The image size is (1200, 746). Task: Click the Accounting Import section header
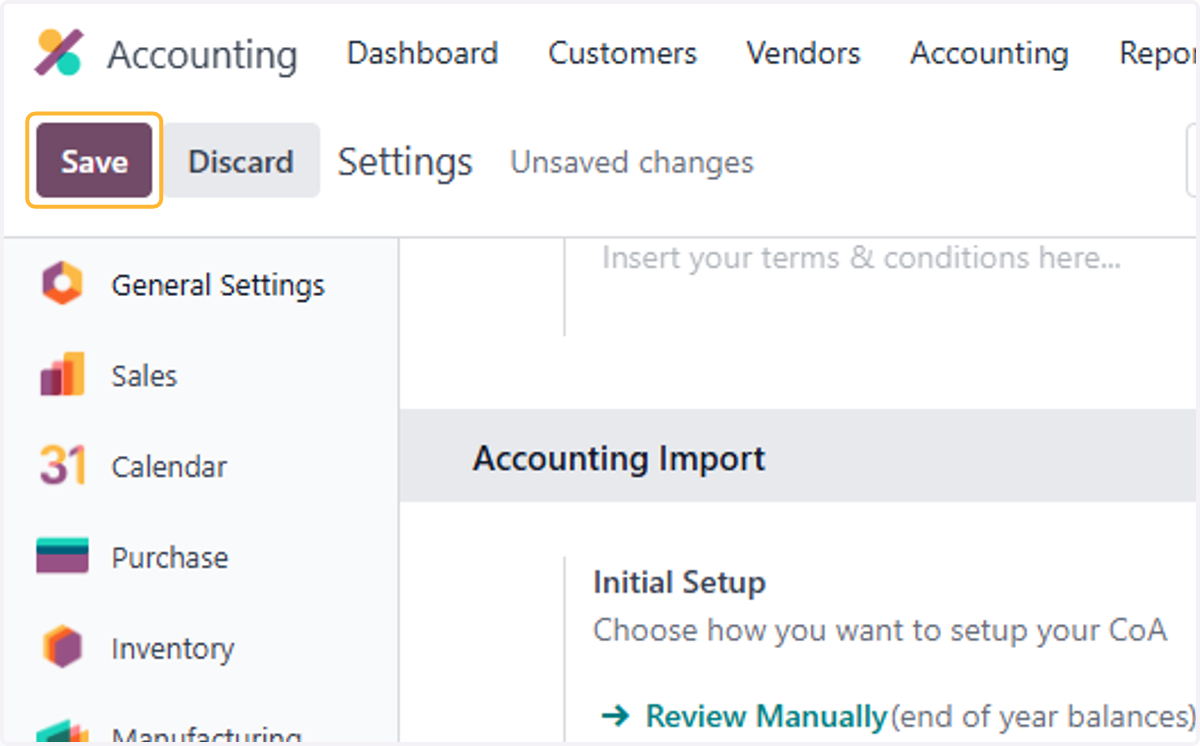[619, 458]
